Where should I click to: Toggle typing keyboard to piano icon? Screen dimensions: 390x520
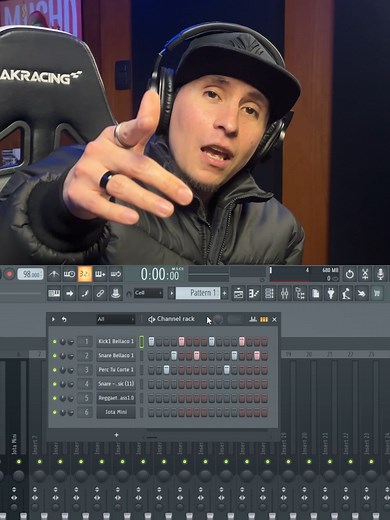pyautogui.click(x=54, y=293)
